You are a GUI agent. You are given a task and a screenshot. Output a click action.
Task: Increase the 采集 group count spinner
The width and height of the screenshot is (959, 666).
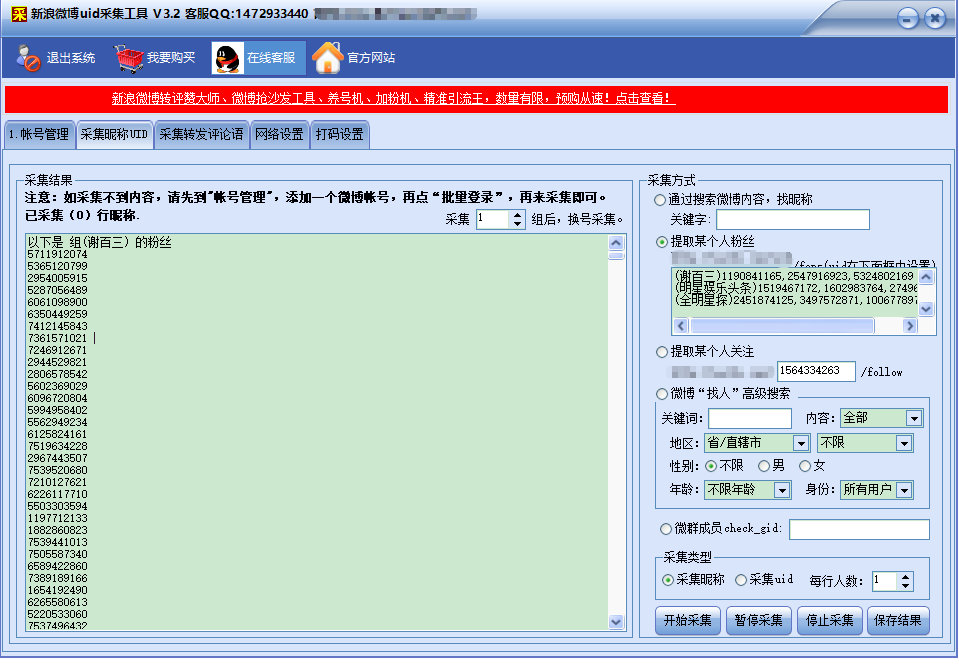517,215
